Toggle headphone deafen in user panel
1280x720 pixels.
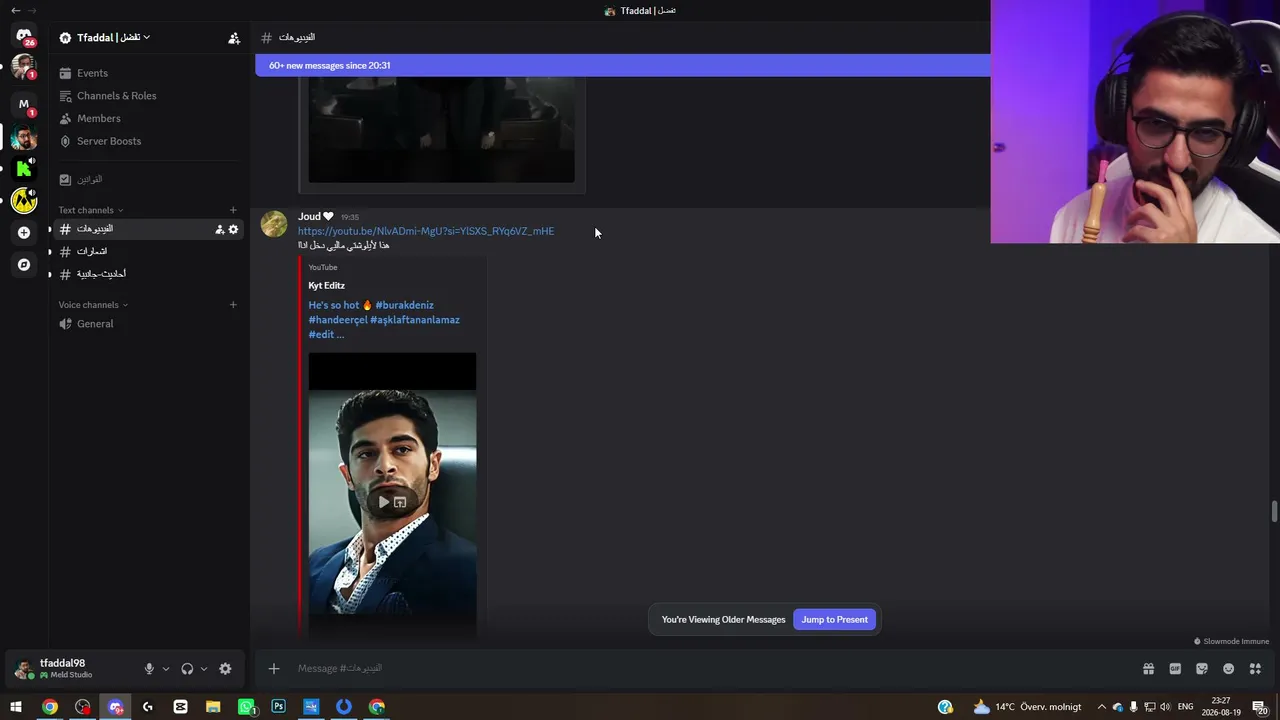coord(187,669)
